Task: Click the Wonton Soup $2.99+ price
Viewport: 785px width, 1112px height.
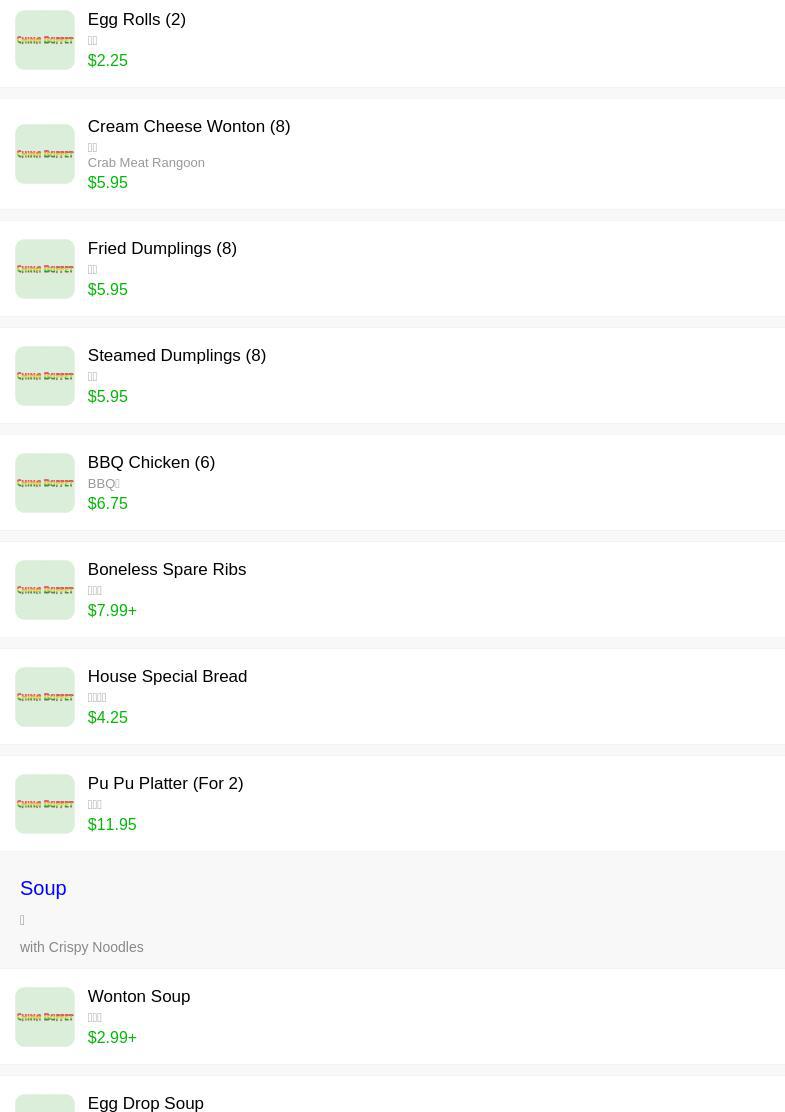Action: 112,1038
